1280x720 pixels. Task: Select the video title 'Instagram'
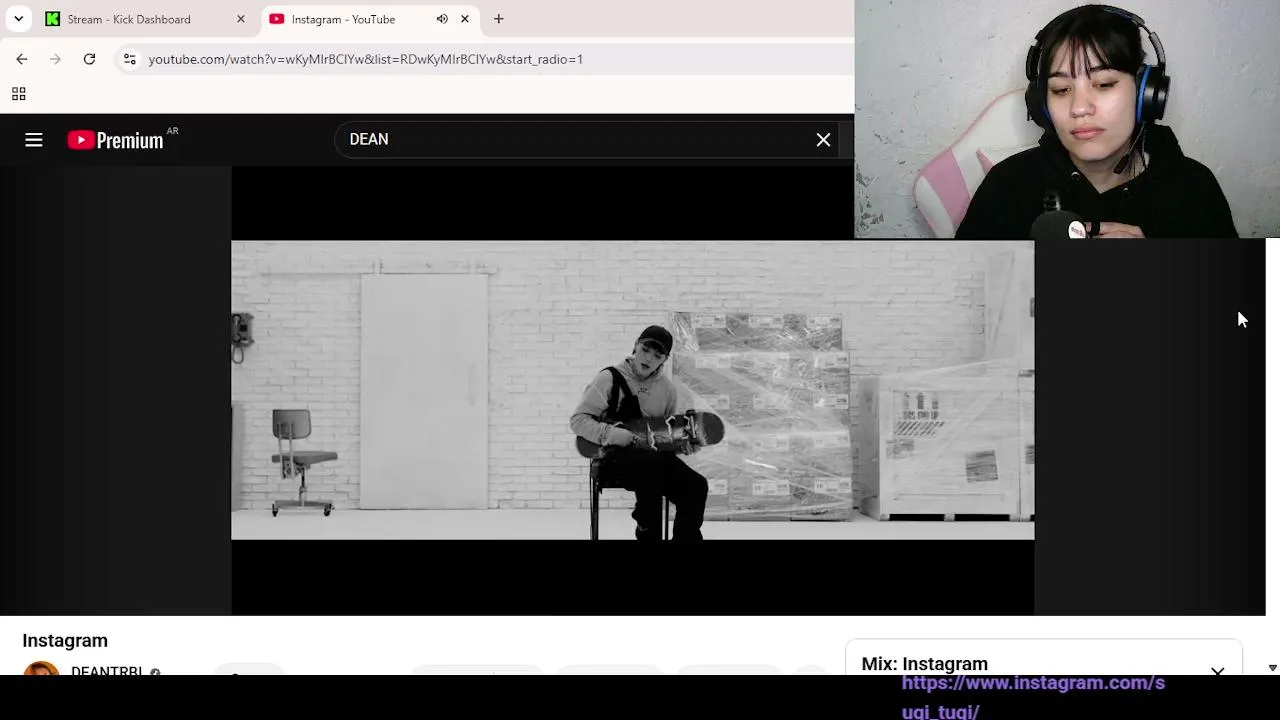pyautogui.click(x=65, y=641)
